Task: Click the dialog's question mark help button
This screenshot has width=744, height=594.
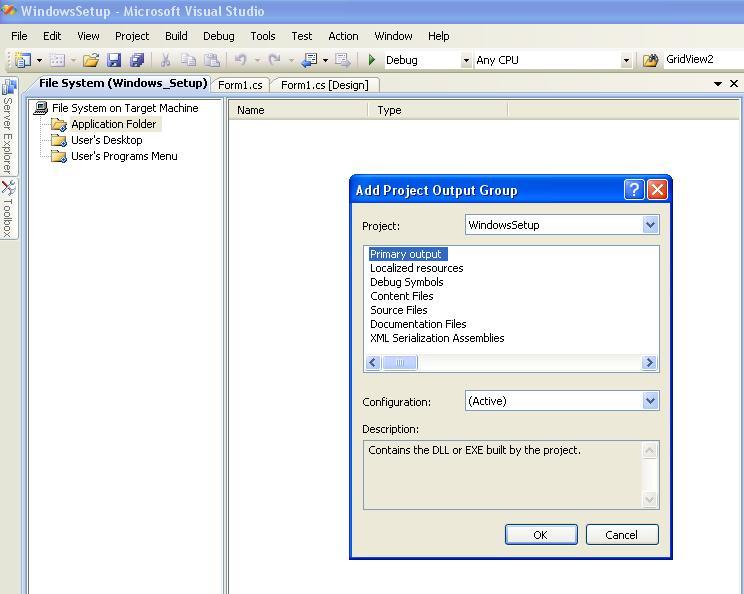Action: (x=634, y=190)
